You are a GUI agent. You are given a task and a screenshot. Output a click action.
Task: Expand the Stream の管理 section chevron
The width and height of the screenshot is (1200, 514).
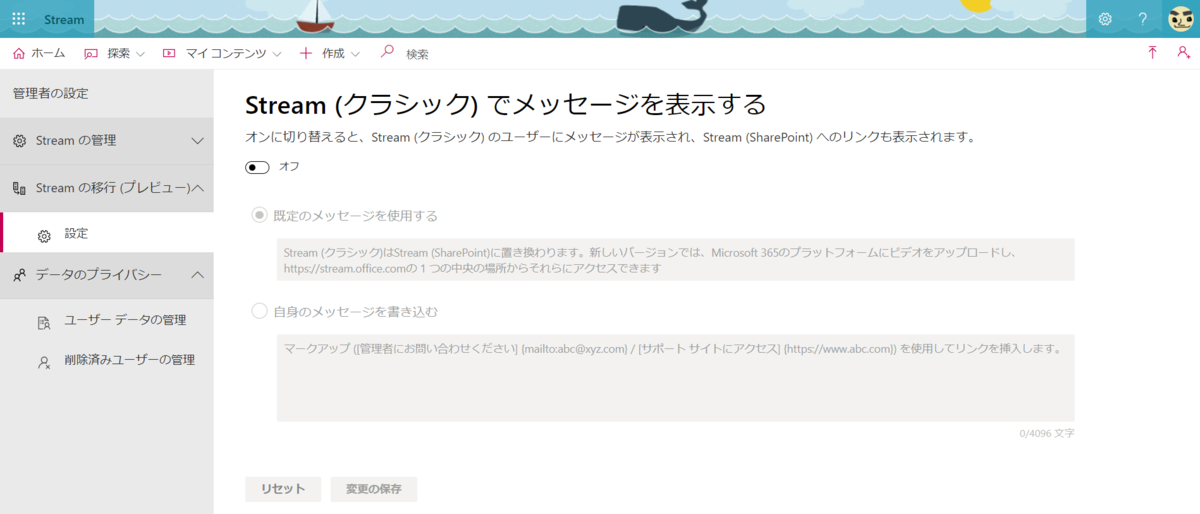[197, 141]
